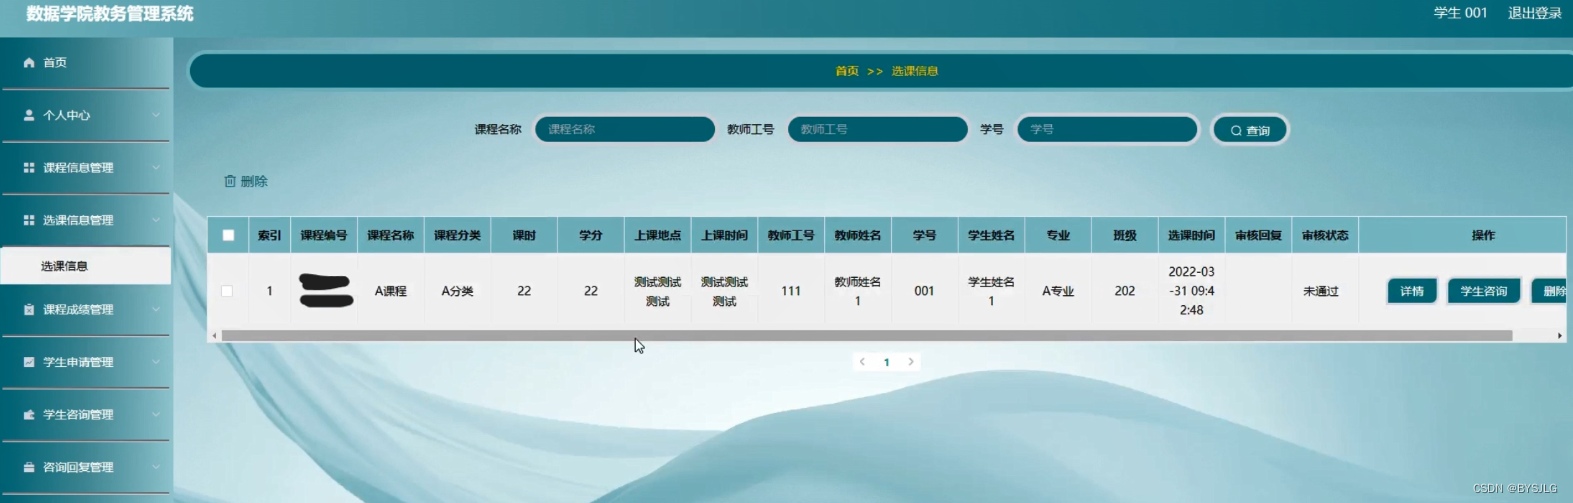Click the 课程编号 column header
Viewport: 1573px width, 503px height.
(x=324, y=235)
